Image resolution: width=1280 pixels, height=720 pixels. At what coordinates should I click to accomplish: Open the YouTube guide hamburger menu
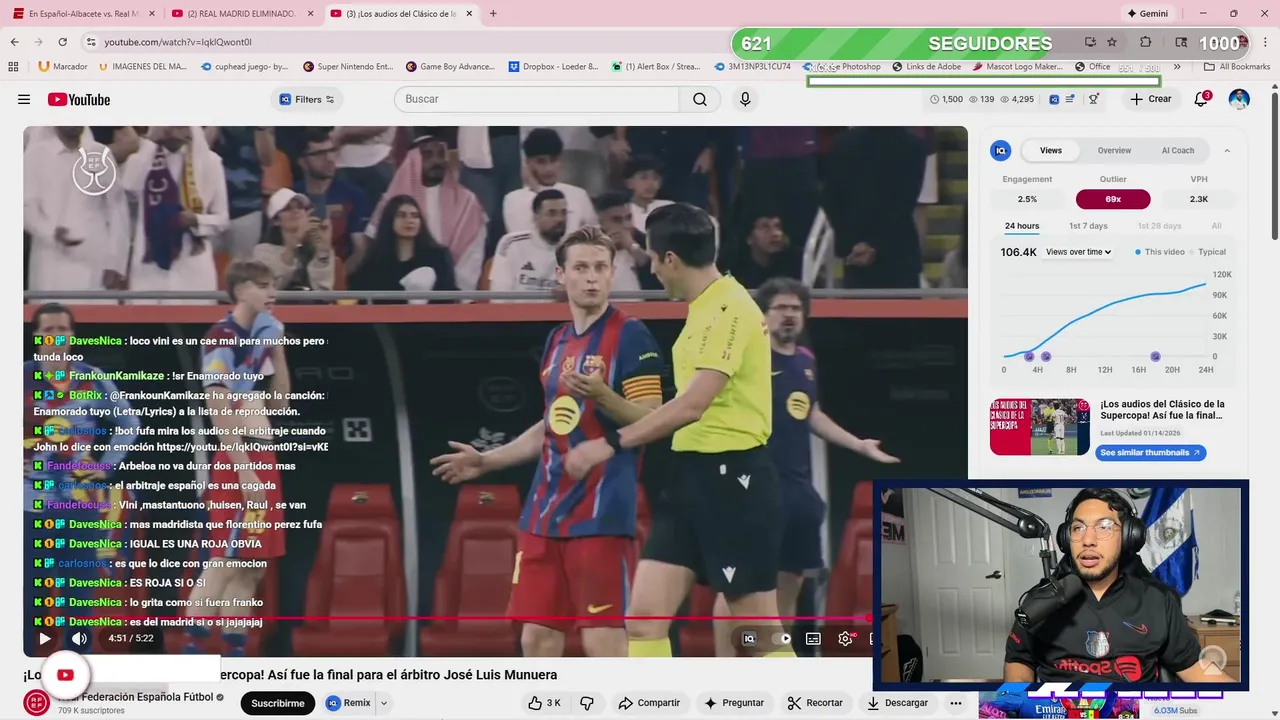(x=24, y=99)
